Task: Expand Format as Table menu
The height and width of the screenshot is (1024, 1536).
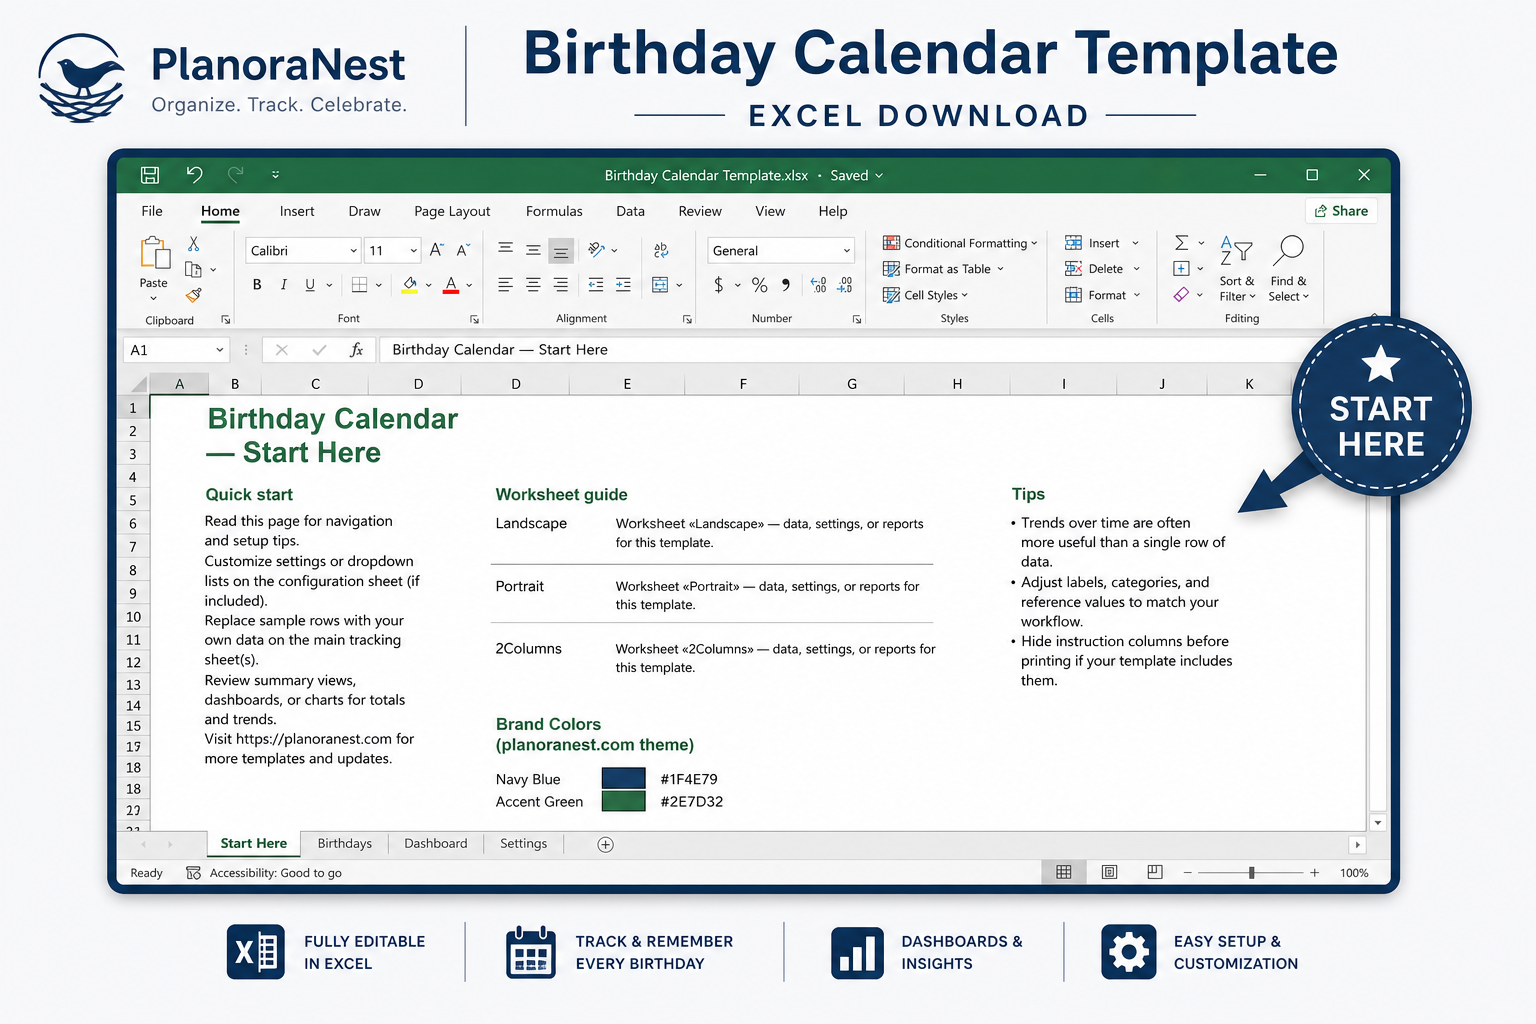Action: coord(943,269)
